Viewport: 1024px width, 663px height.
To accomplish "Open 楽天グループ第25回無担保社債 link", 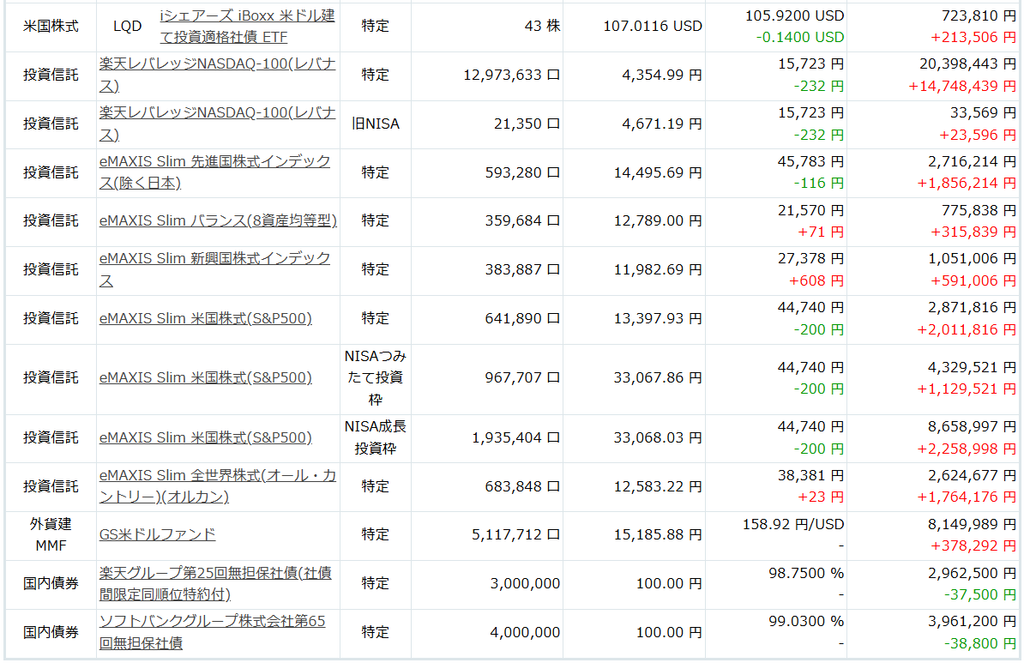I will pyautogui.click(x=216, y=583).
